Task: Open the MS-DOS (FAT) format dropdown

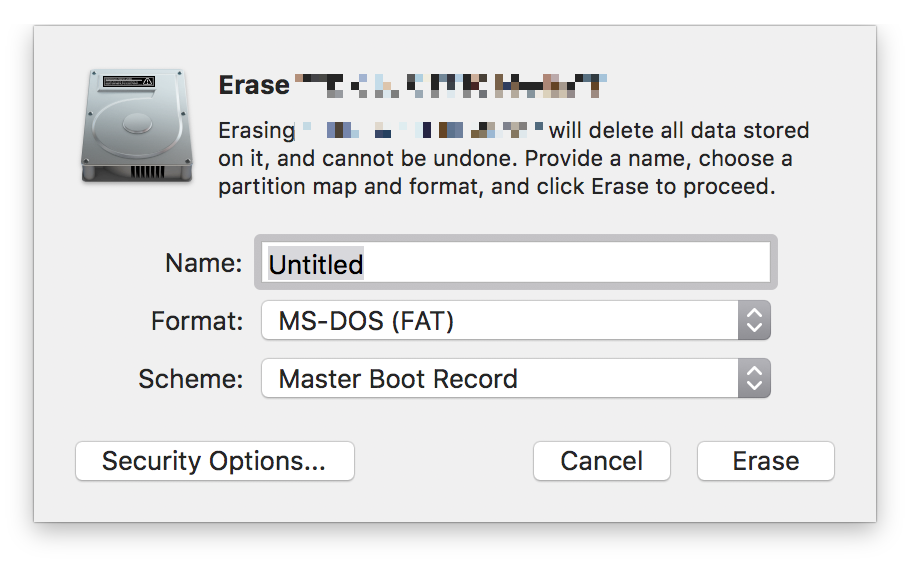Action: click(500, 321)
